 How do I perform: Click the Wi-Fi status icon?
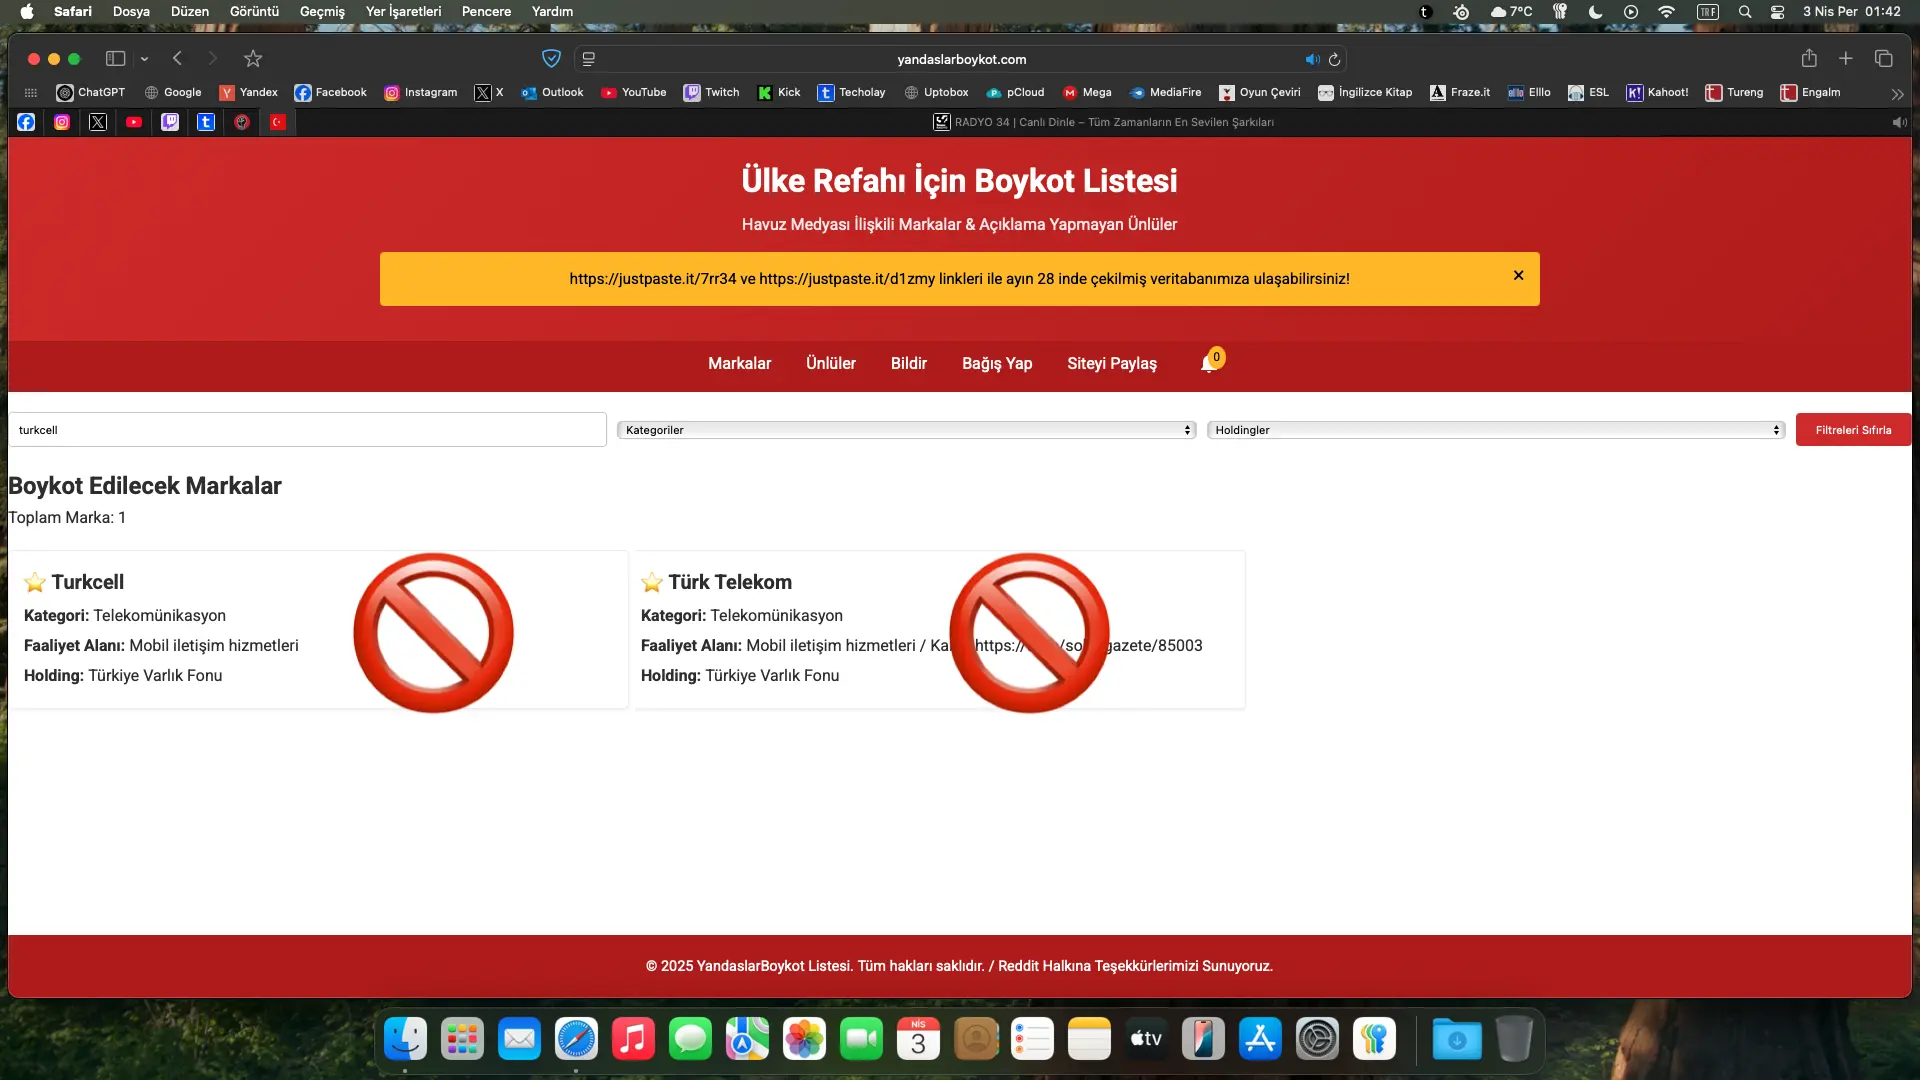pyautogui.click(x=1666, y=12)
